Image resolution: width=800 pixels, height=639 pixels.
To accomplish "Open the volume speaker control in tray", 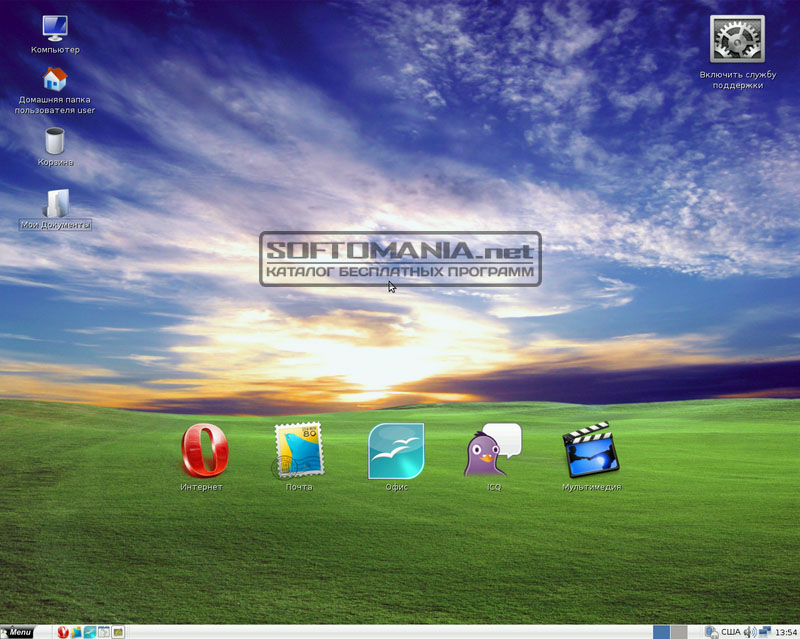I will pos(750,632).
